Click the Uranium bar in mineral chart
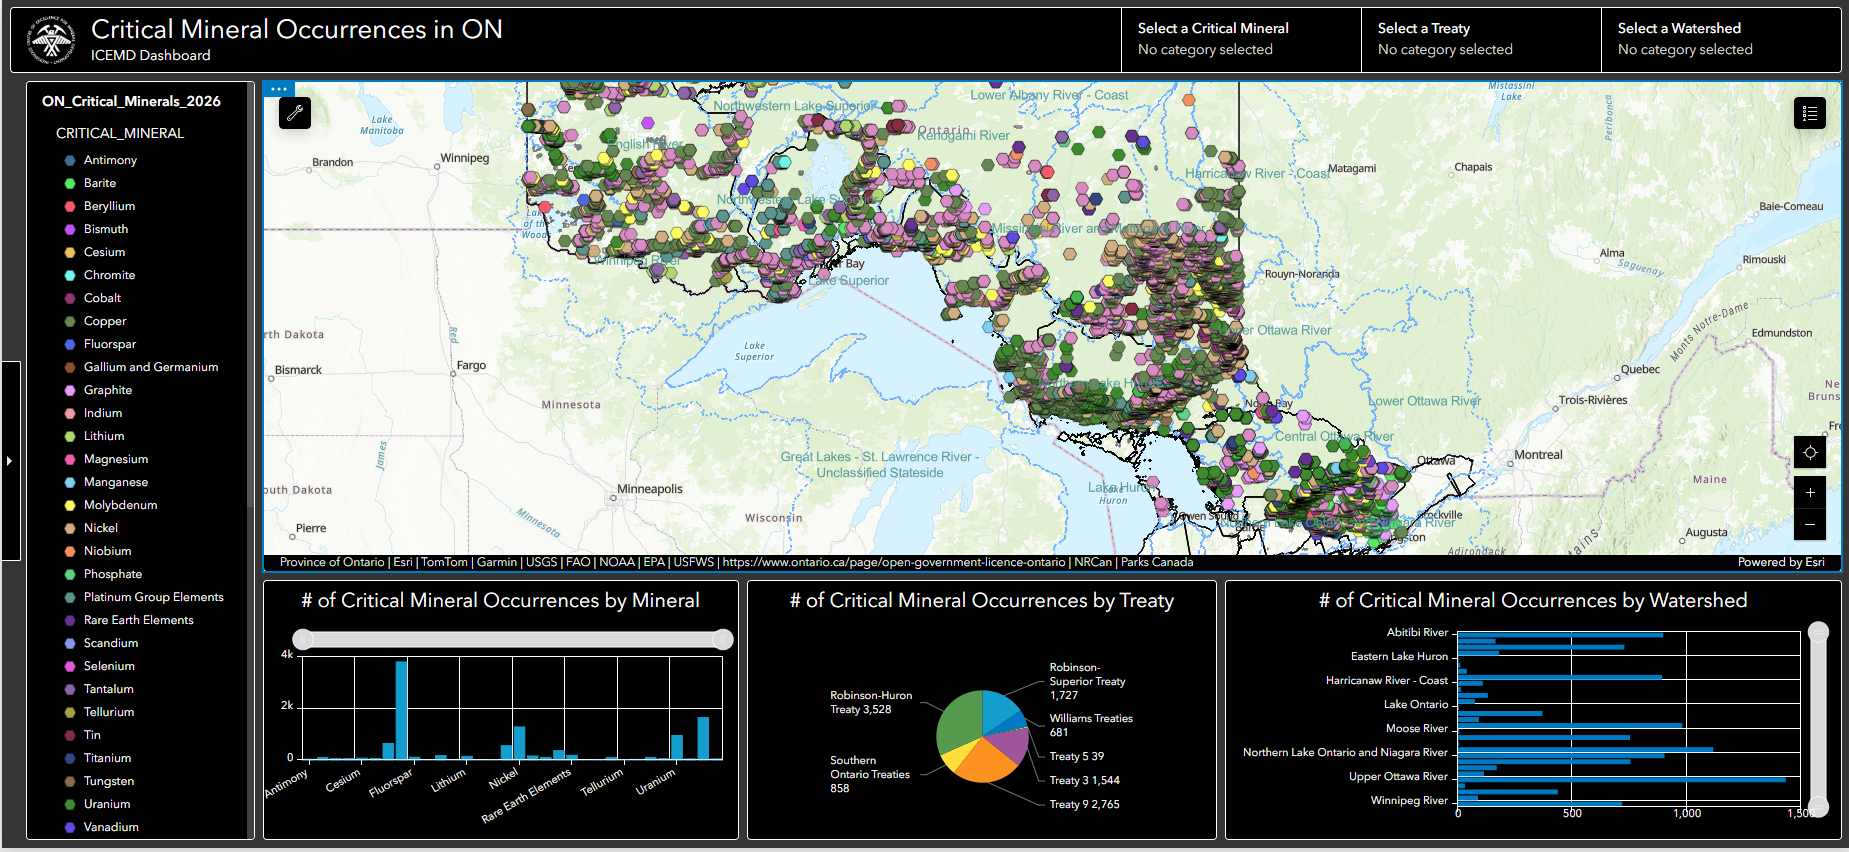 (677, 747)
